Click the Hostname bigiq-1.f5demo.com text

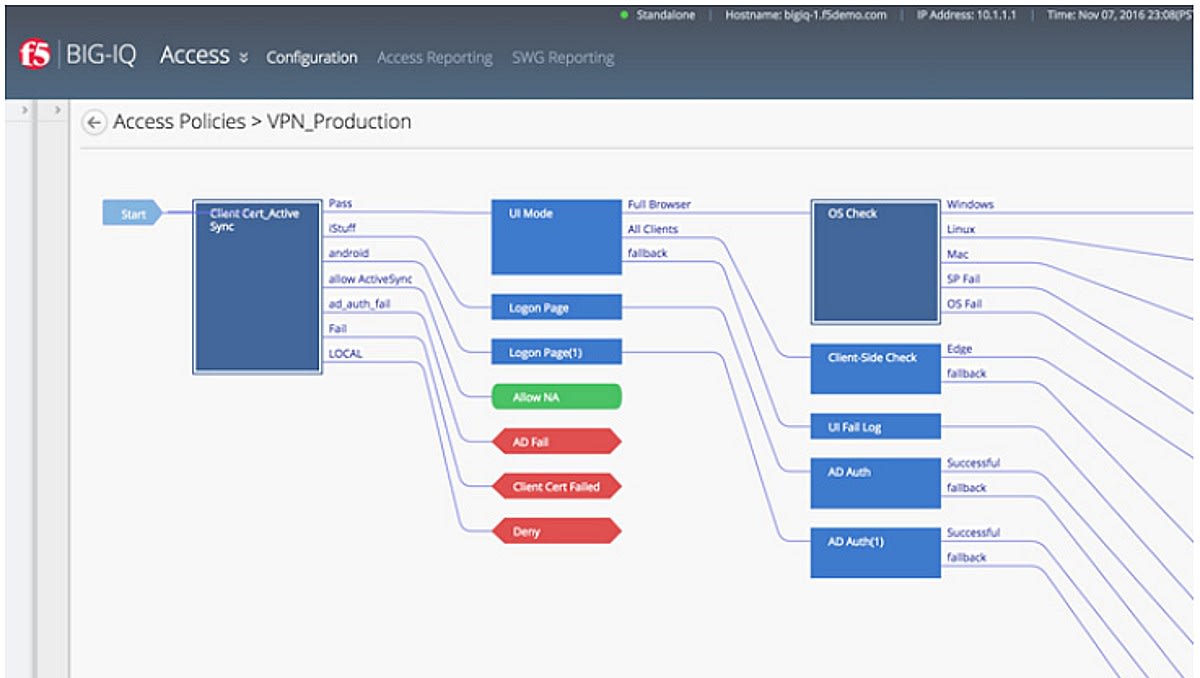pyautogui.click(x=805, y=16)
